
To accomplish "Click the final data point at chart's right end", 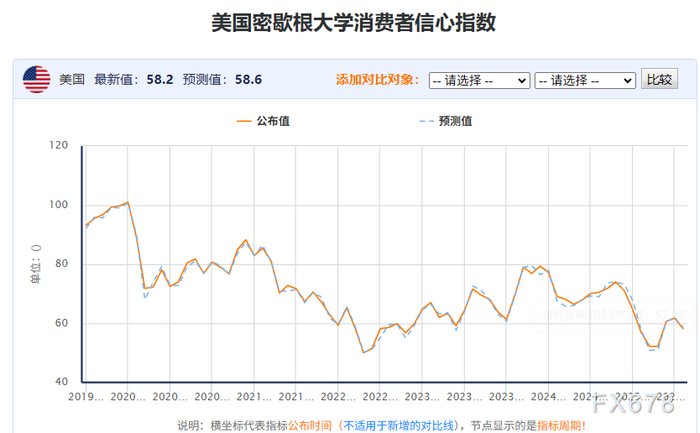I will [683, 329].
